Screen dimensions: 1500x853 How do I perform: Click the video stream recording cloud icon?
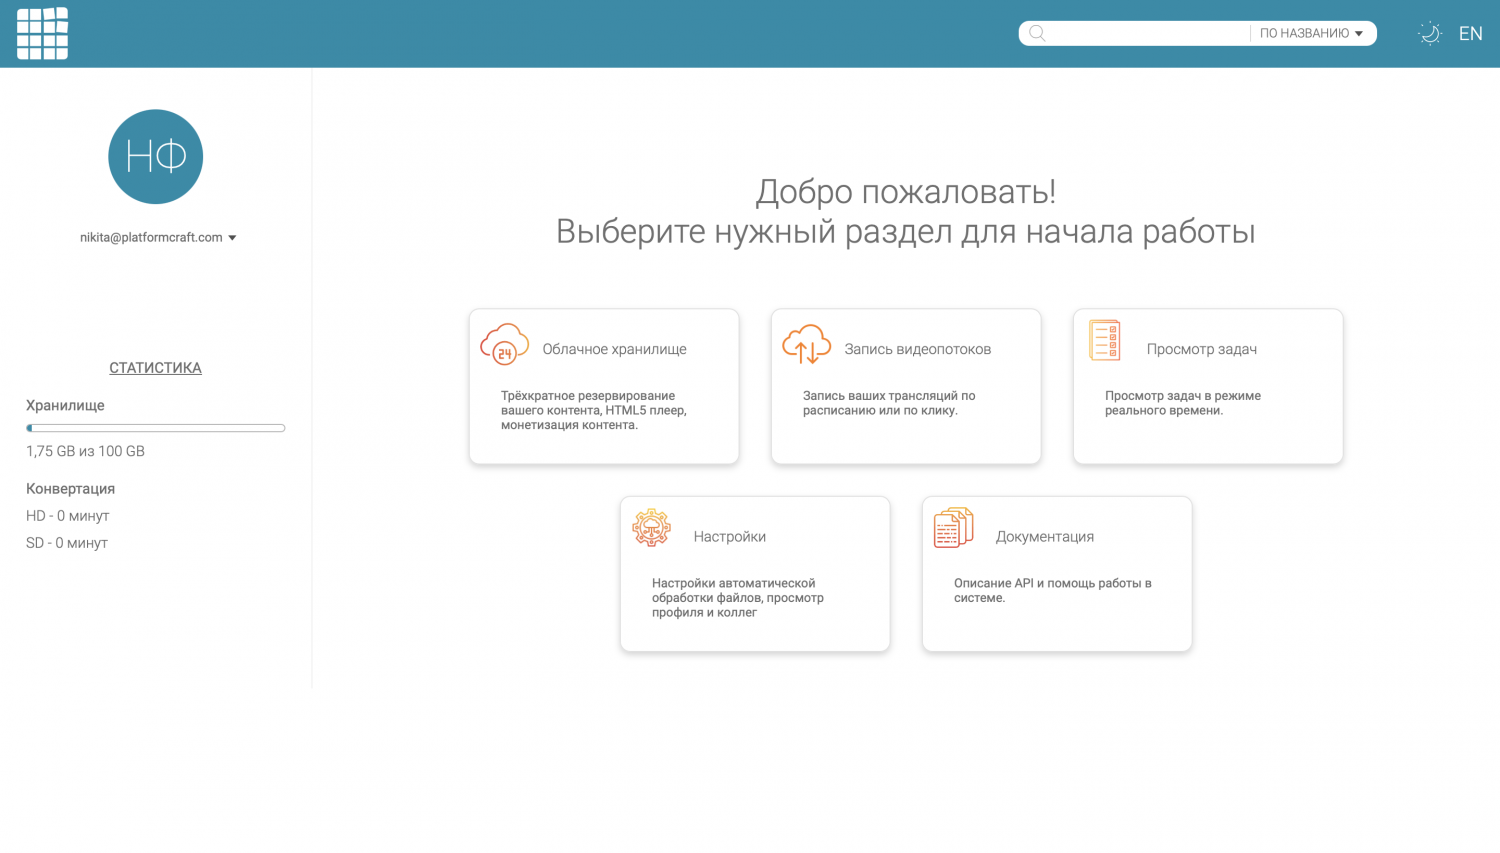point(806,344)
